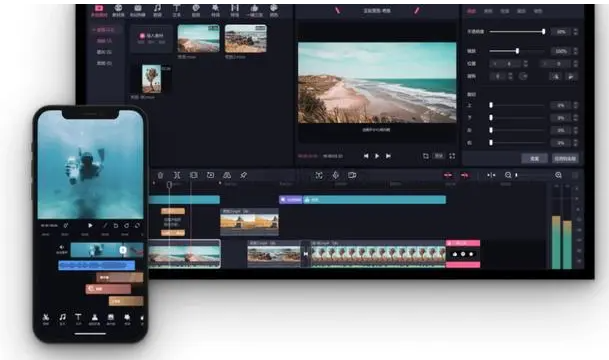609x360 pixels.
Task: Switch to the first tab in properties panel
Action: (x=471, y=11)
